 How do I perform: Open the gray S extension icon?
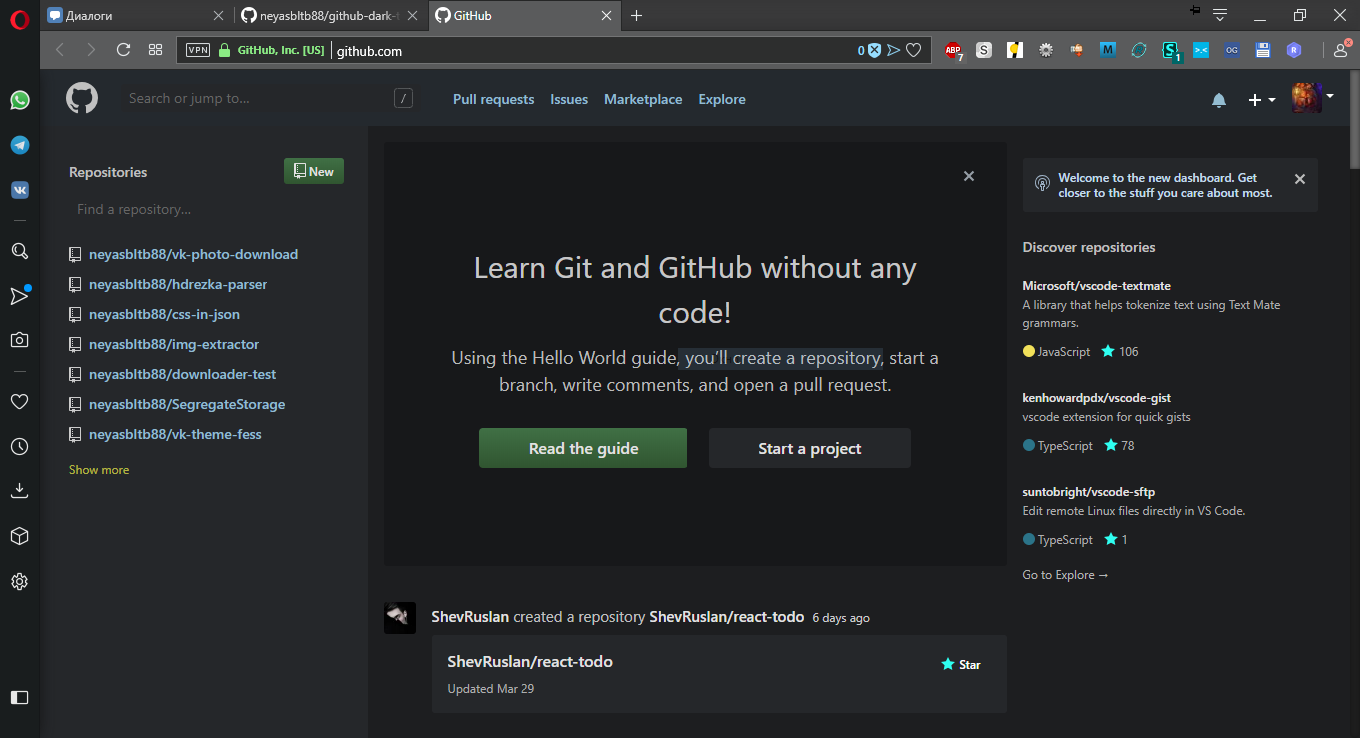point(984,49)
